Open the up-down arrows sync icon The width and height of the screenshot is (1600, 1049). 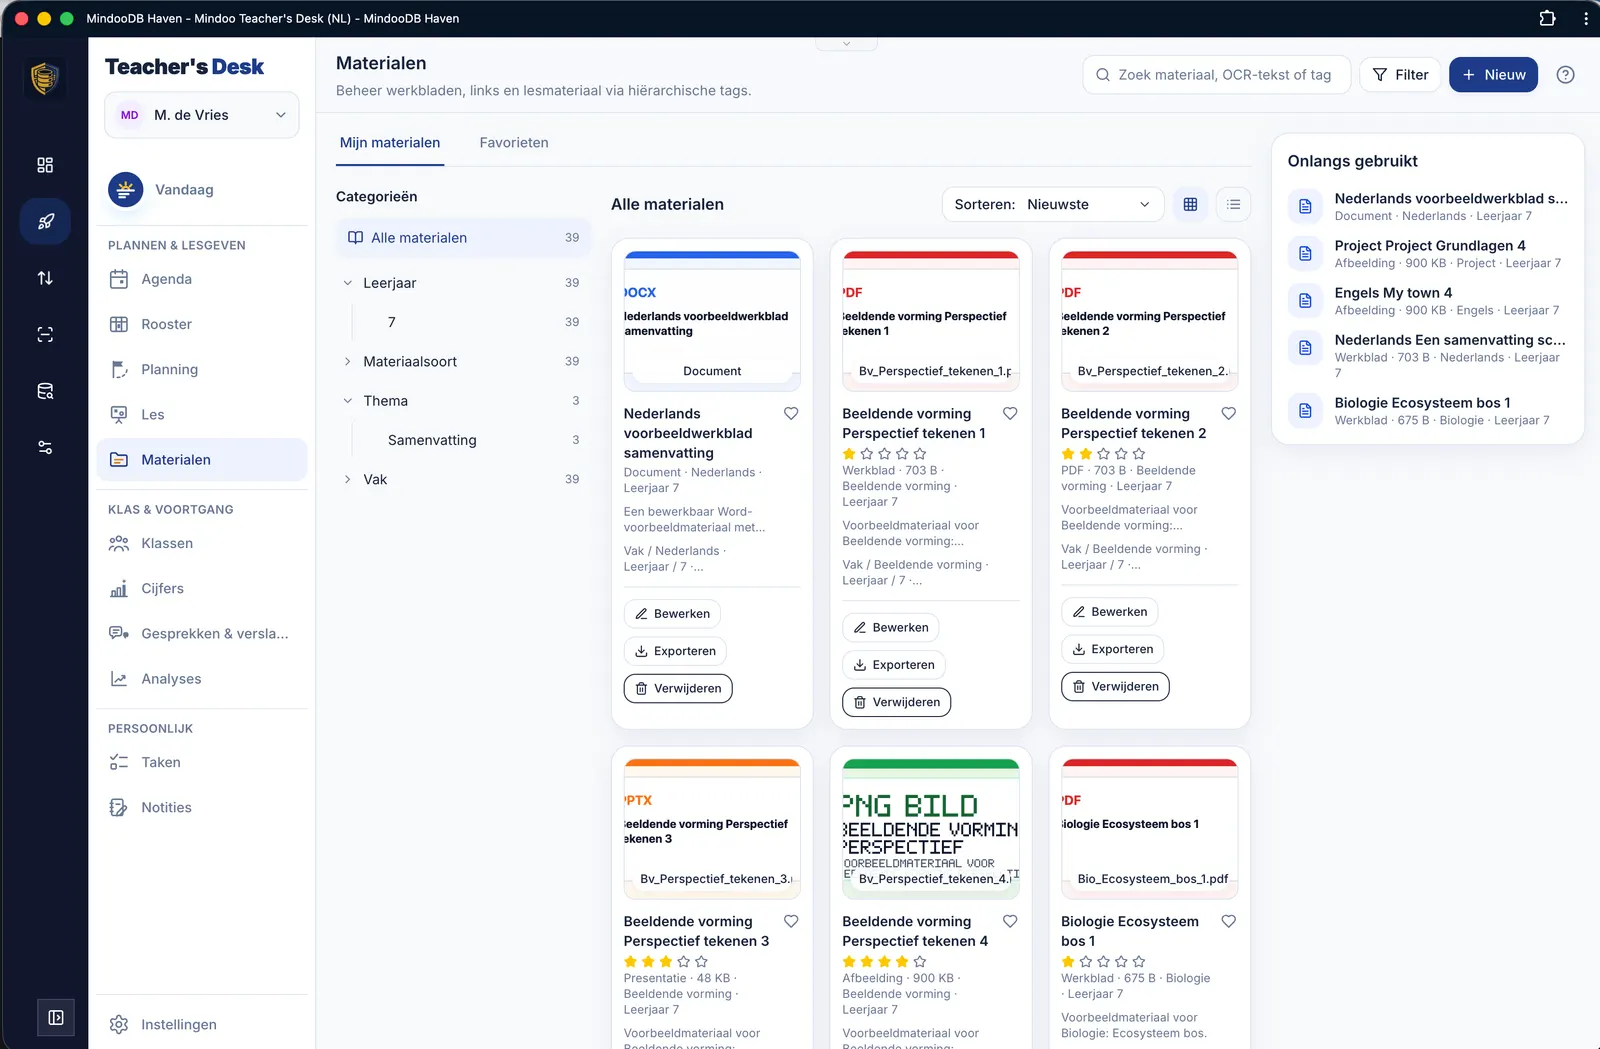point(45,278)
